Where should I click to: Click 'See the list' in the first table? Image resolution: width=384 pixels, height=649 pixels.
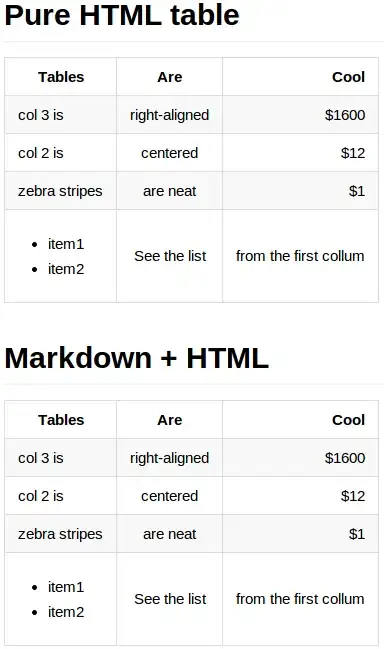click(x=170, y=256)
